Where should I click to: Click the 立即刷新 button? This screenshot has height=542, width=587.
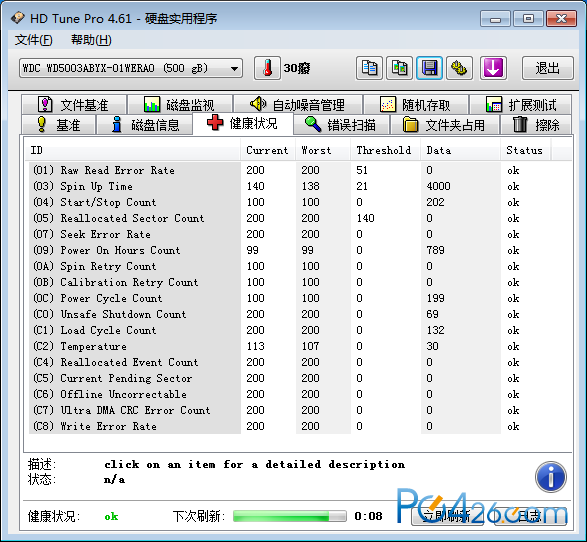(447, 516)
